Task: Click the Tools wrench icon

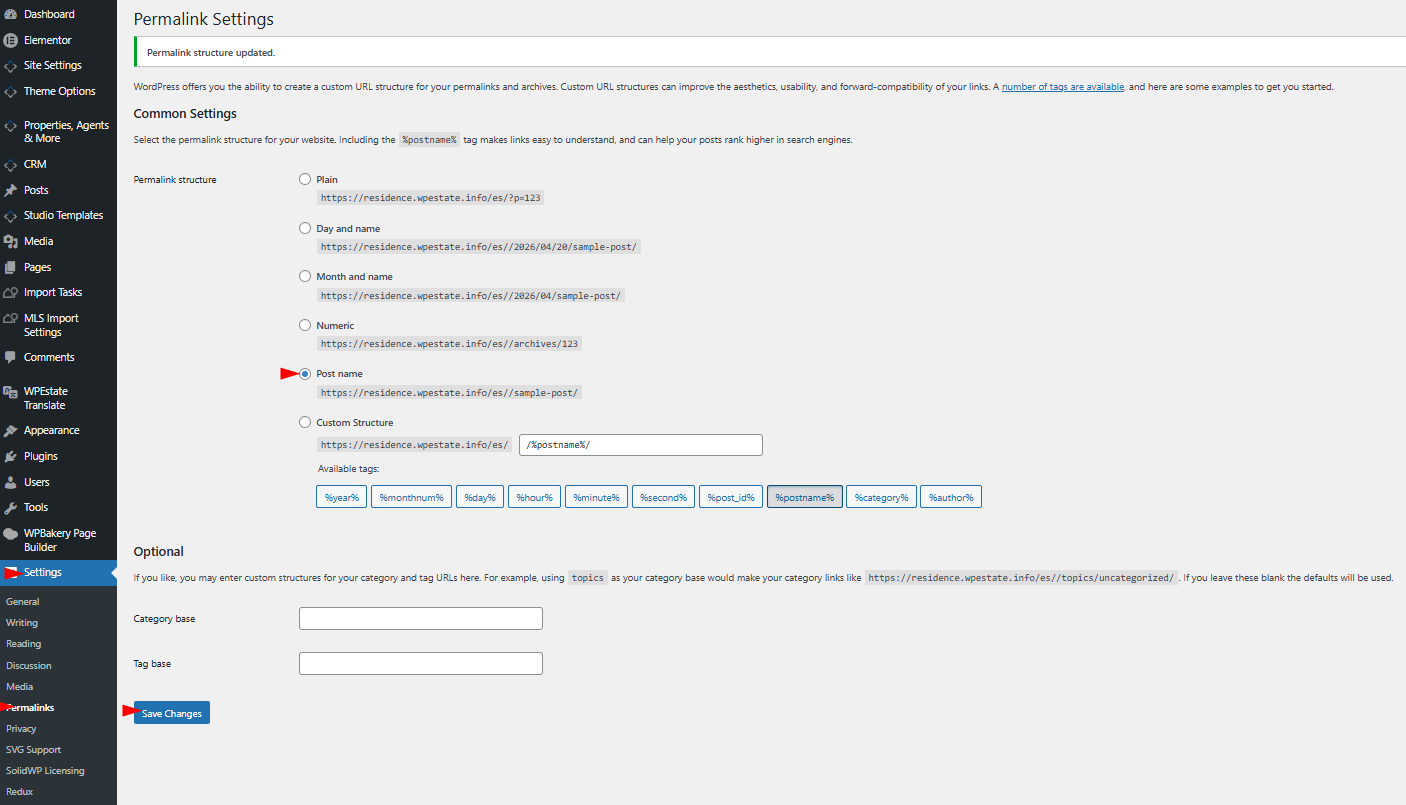Action: (x=11, y=507)
